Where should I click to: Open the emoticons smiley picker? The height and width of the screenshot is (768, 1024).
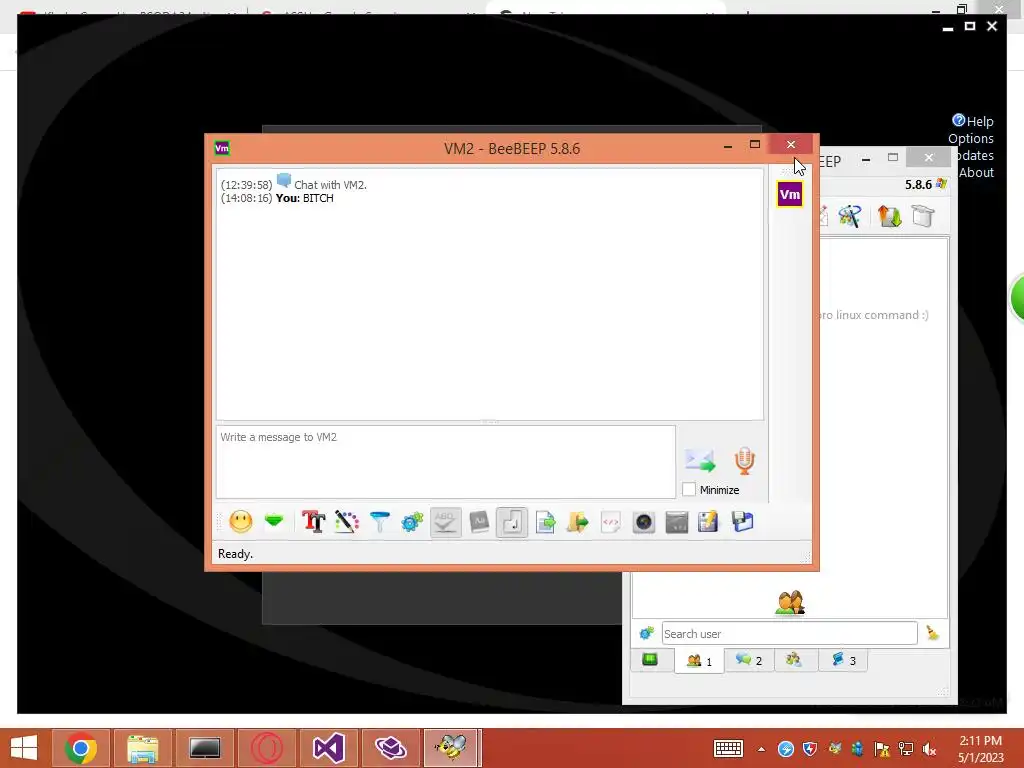pos(240,522)
